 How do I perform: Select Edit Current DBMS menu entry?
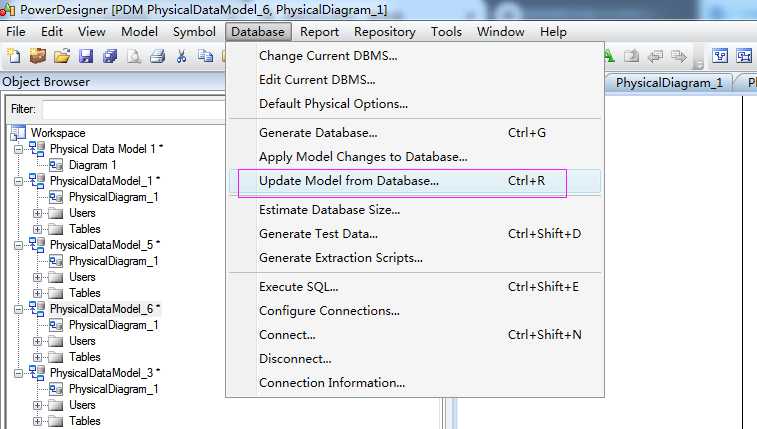coord(415,80)
